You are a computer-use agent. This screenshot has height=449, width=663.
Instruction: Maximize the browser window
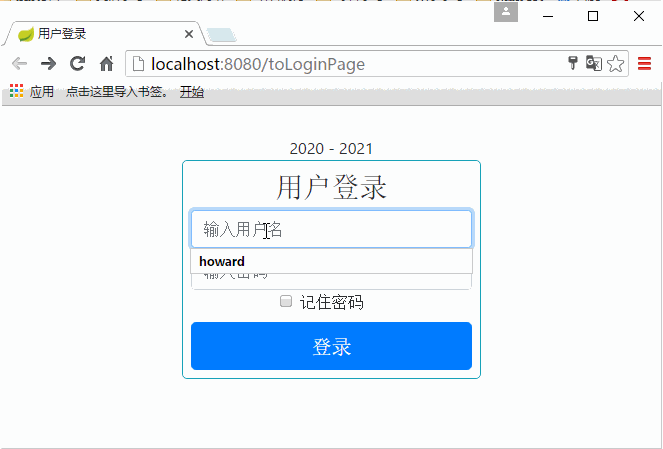(x=593, y=16)
